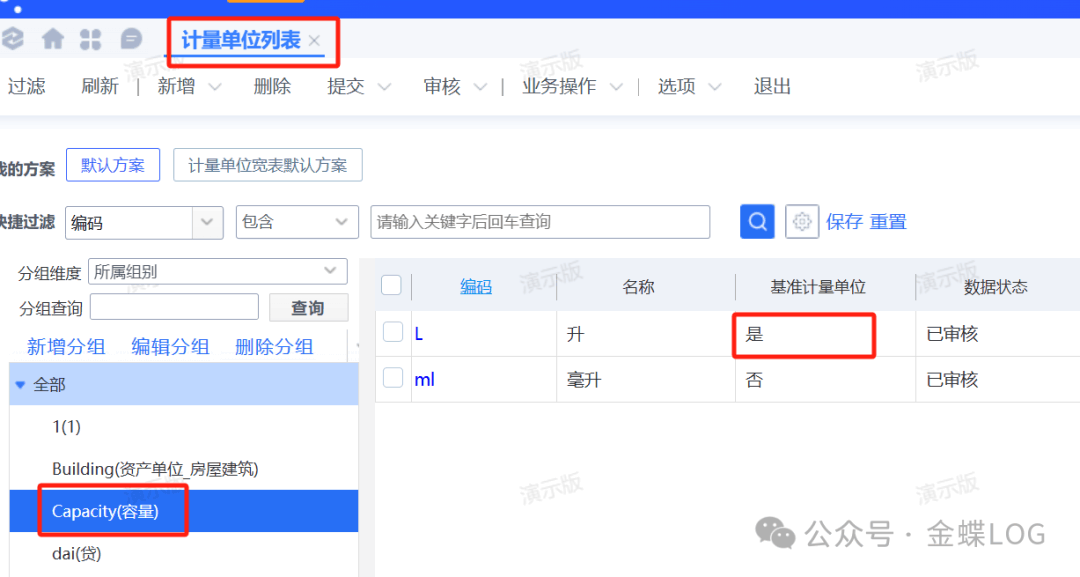Open the 编码 quick filter field dropdown

pyautogui.click(x=207, y=222)
